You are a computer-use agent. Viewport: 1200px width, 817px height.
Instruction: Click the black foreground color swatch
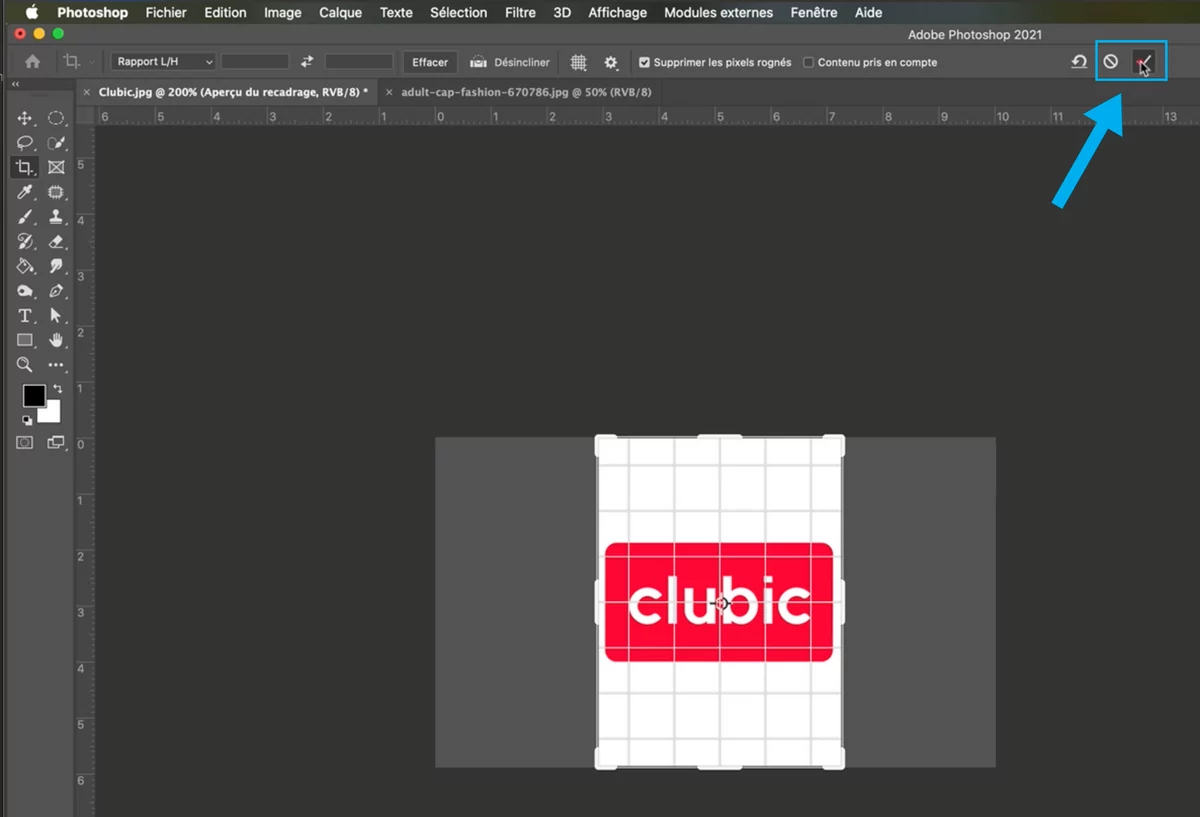[33, 395]
